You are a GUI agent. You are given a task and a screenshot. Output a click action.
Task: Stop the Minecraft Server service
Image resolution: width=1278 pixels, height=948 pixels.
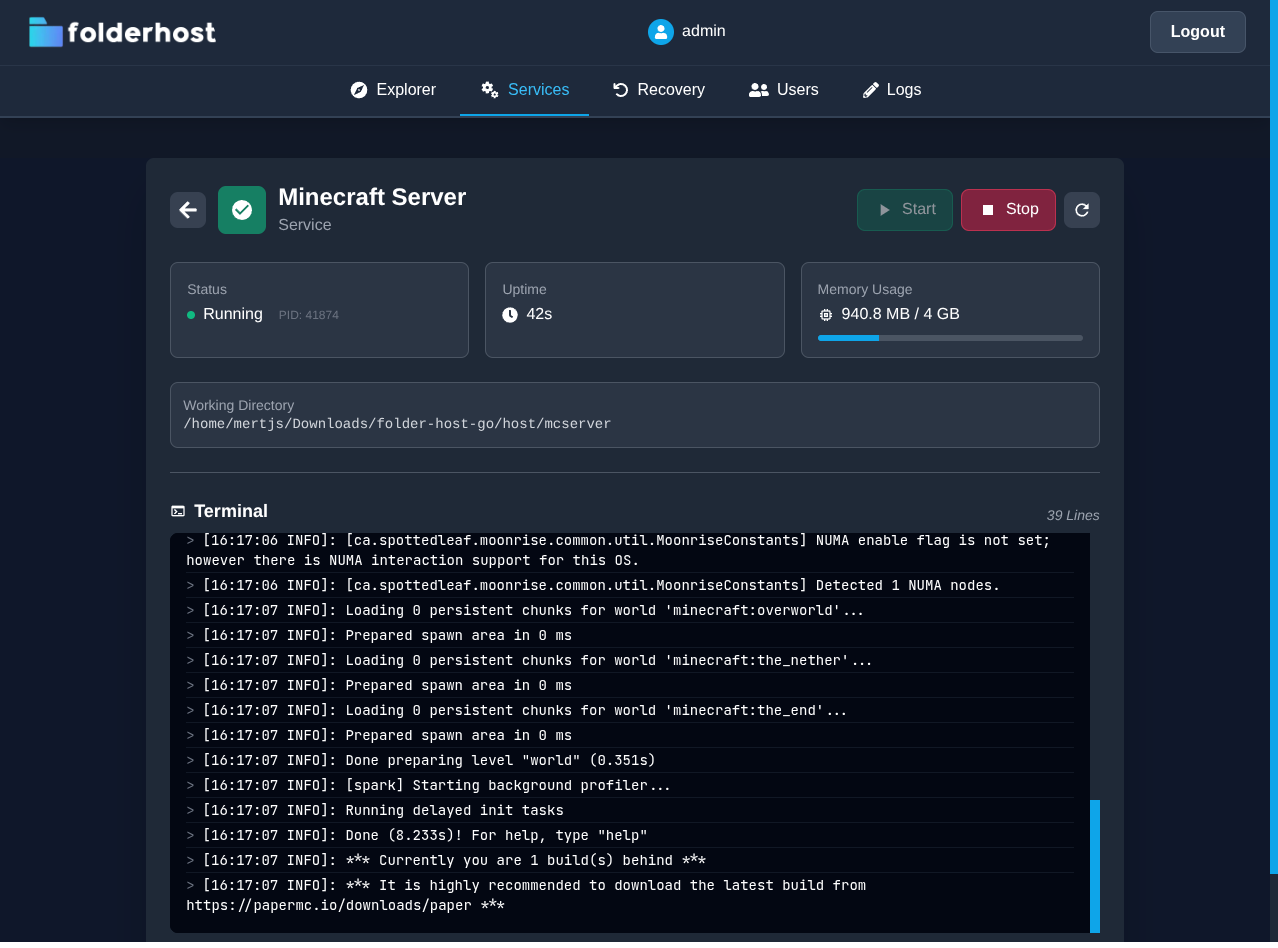click(x=1007, y=210)
